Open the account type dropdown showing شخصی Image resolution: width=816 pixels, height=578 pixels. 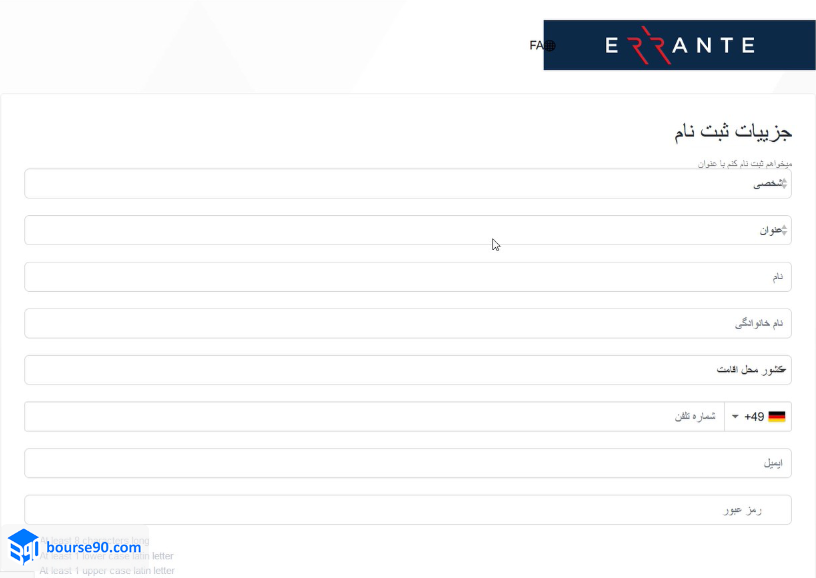400,184
